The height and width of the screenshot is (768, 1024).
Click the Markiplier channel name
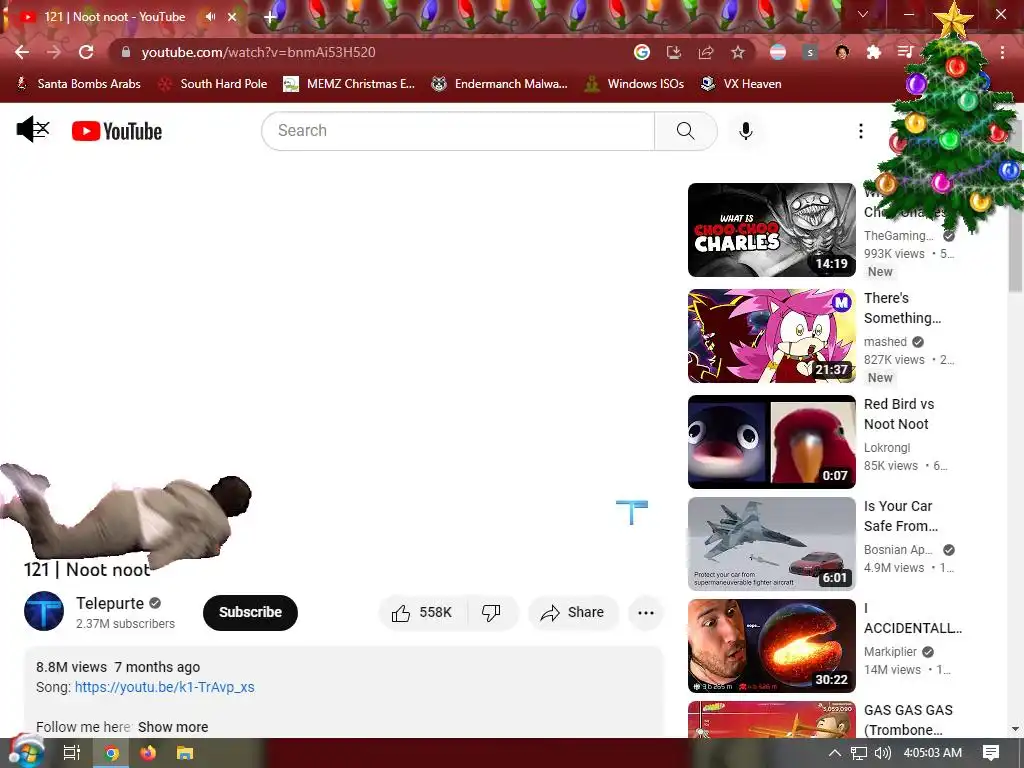point(890,652)
